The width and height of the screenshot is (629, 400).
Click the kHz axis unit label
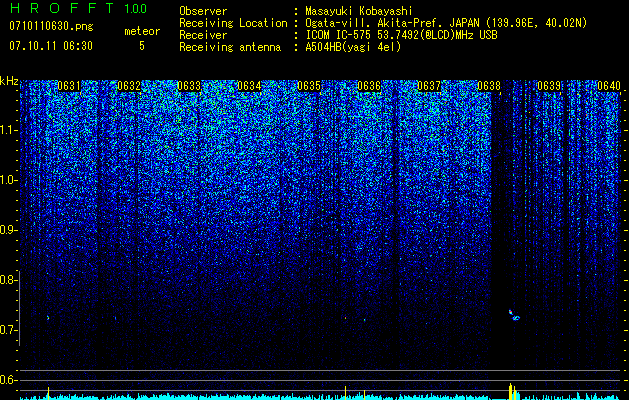click(9, 81)
